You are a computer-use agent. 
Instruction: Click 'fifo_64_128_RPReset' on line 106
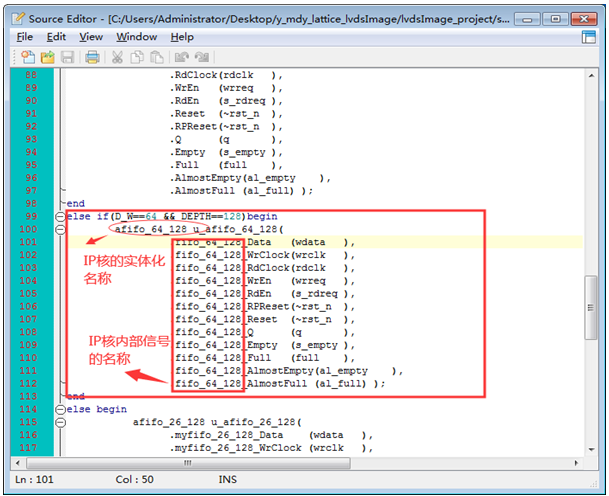pyautogui.click(x=232, y=306)
